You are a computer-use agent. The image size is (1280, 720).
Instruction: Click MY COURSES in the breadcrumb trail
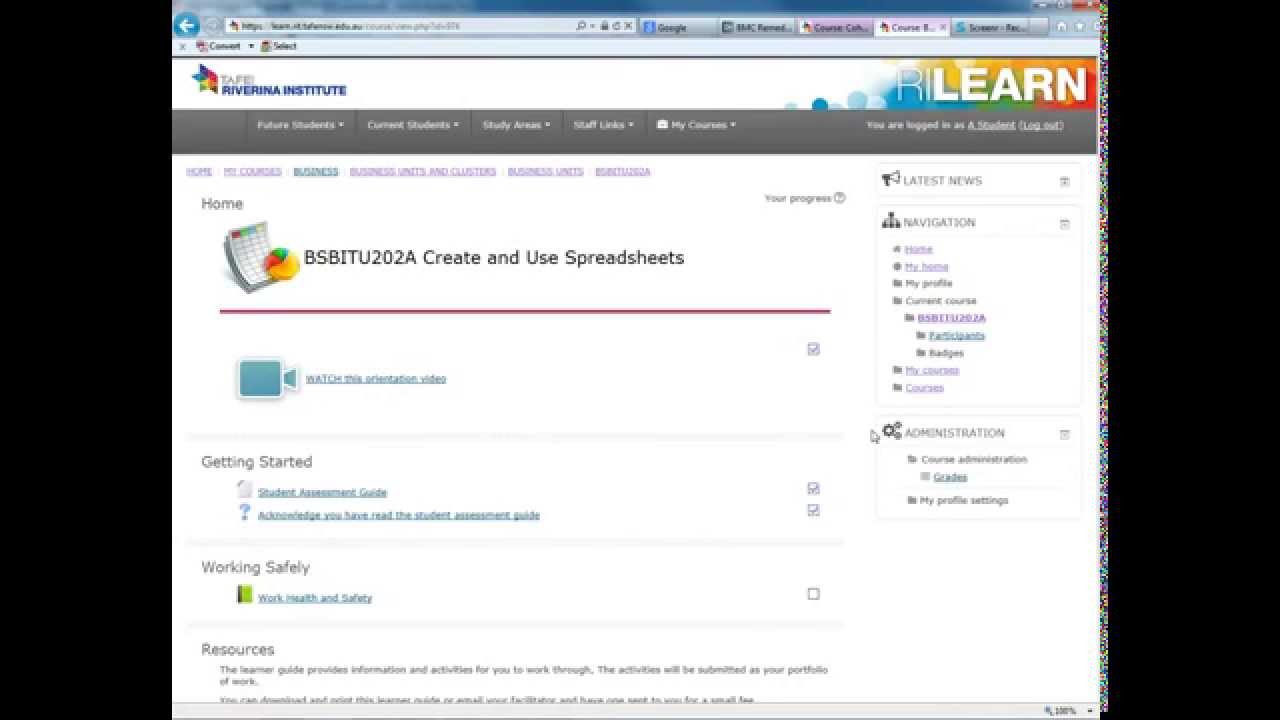pyautogui.click(x=252, y=171)
